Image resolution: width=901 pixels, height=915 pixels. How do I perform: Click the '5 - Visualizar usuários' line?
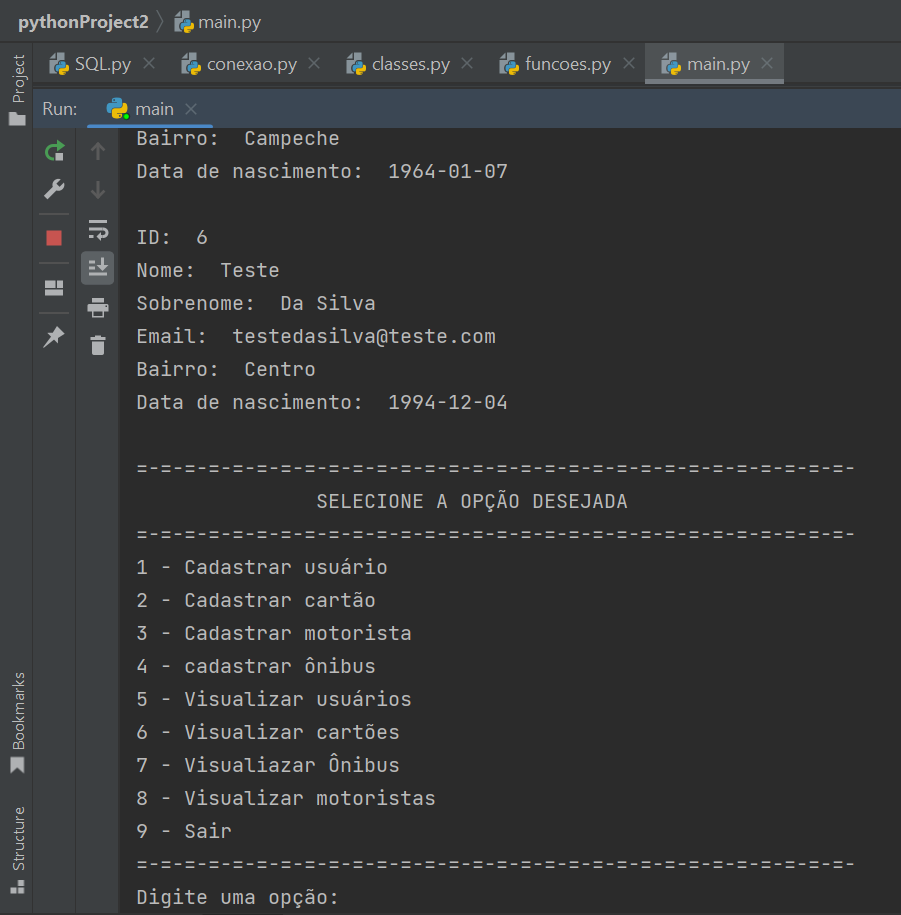(x=274, y=700)
